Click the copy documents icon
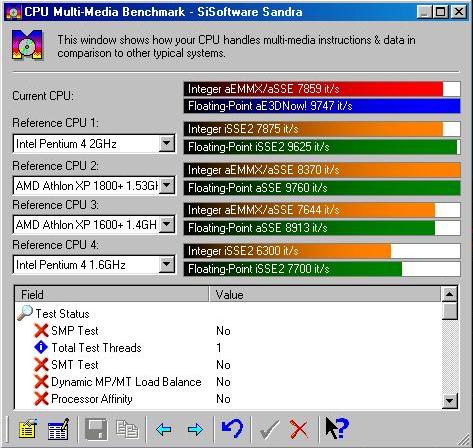Viewport: 473px width, 448px height. point(127,429)
